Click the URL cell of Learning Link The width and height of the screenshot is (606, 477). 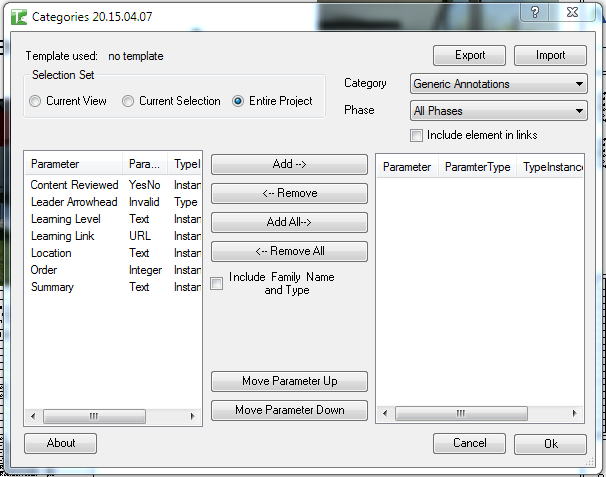[140, 236]
